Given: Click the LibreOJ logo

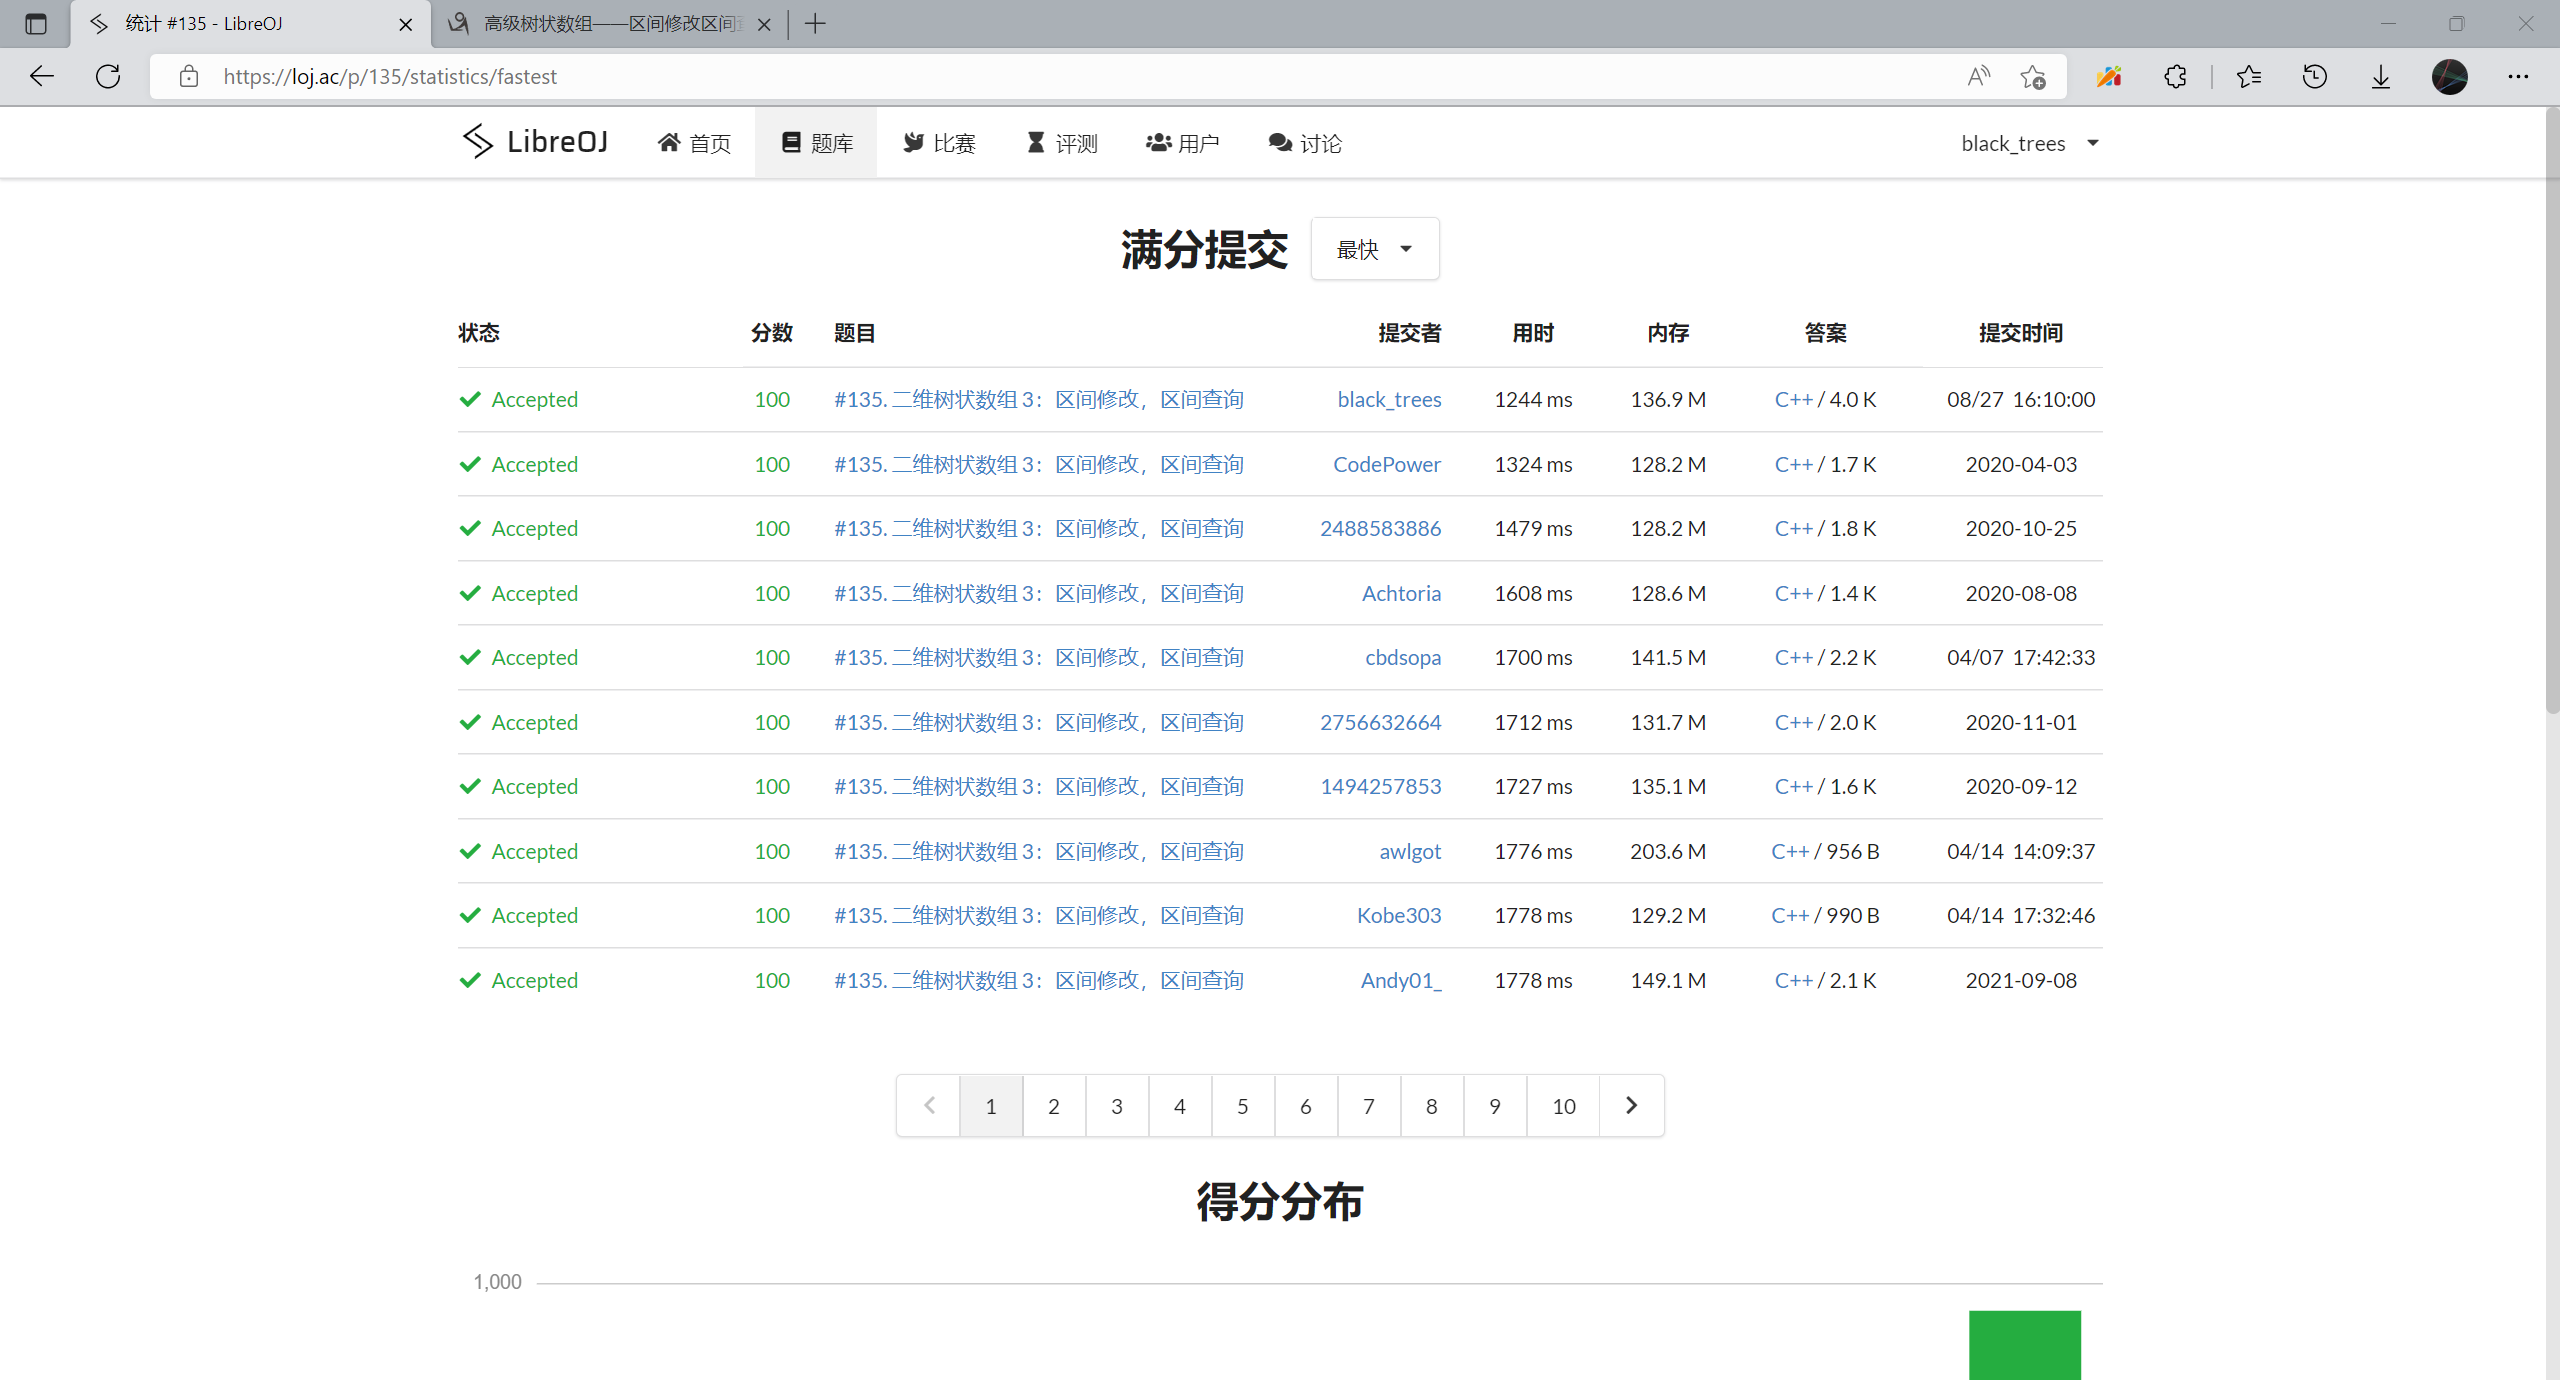Looking at the screenshot, I should coord(535,142).
